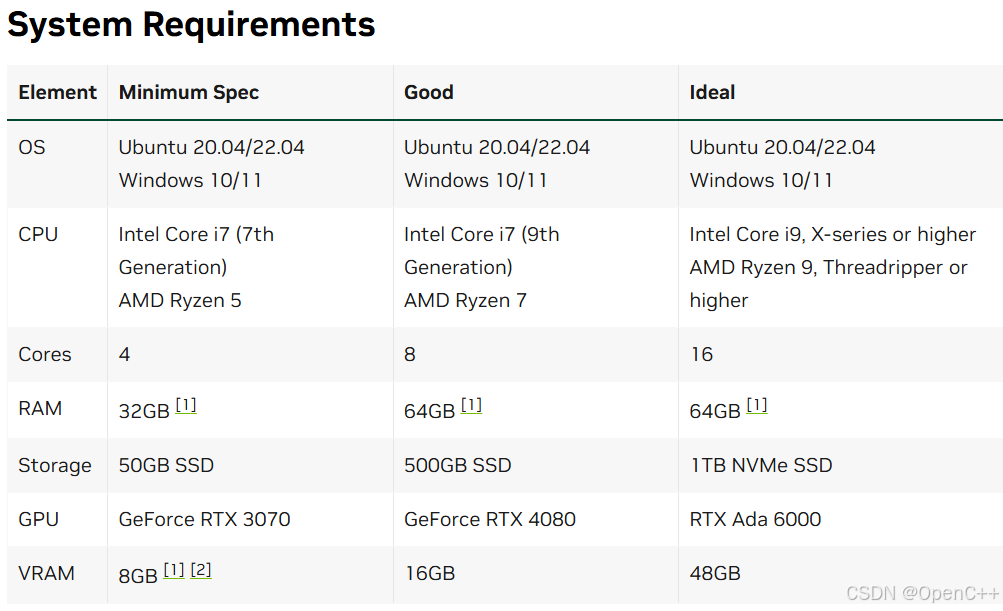Click the Good column header
This screenshot has height=611, width=1003.
point(429,92)
